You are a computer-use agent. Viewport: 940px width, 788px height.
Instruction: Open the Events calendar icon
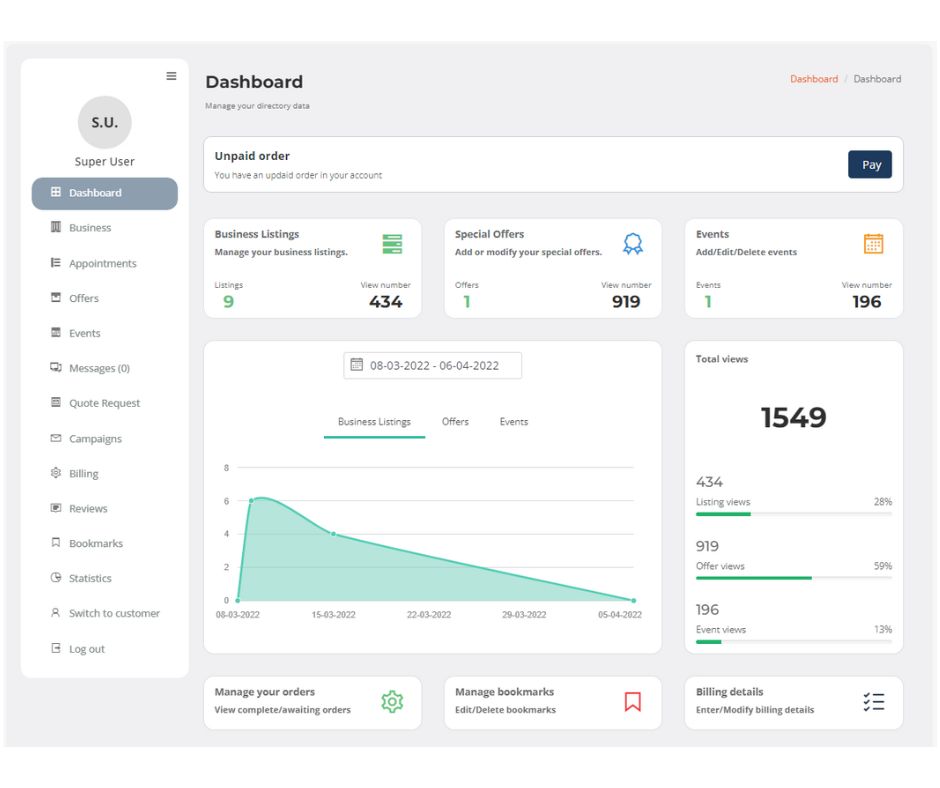873,243
